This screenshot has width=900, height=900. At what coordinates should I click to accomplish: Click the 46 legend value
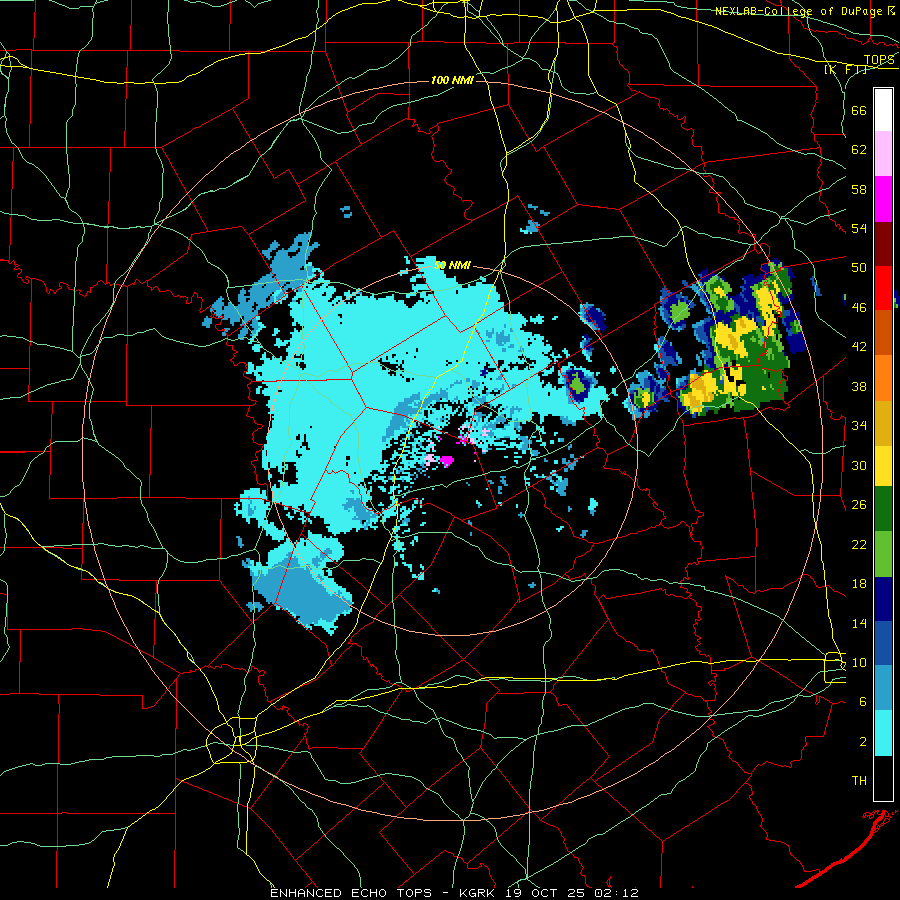tap(859, 308)
